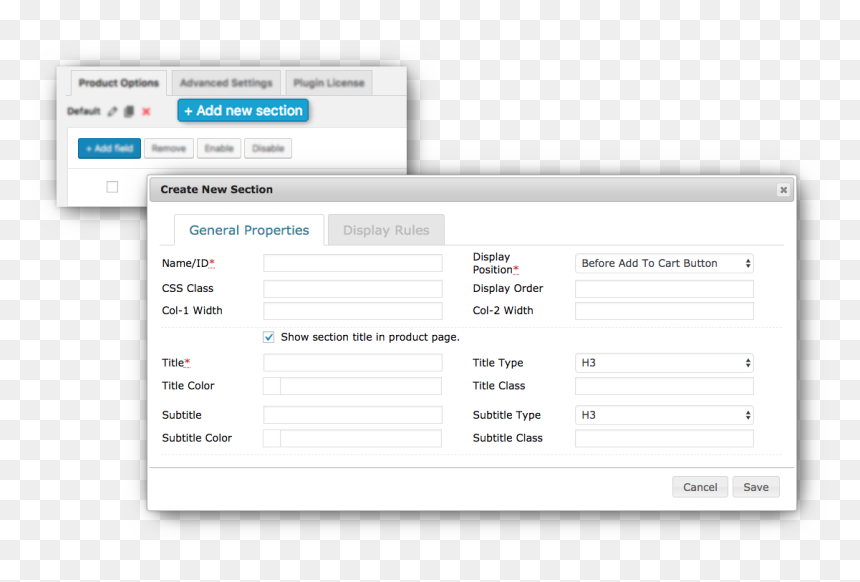The image size is (860, 582).
Task: Focus the Col-1 Width input field
Action: coord(353,311)
